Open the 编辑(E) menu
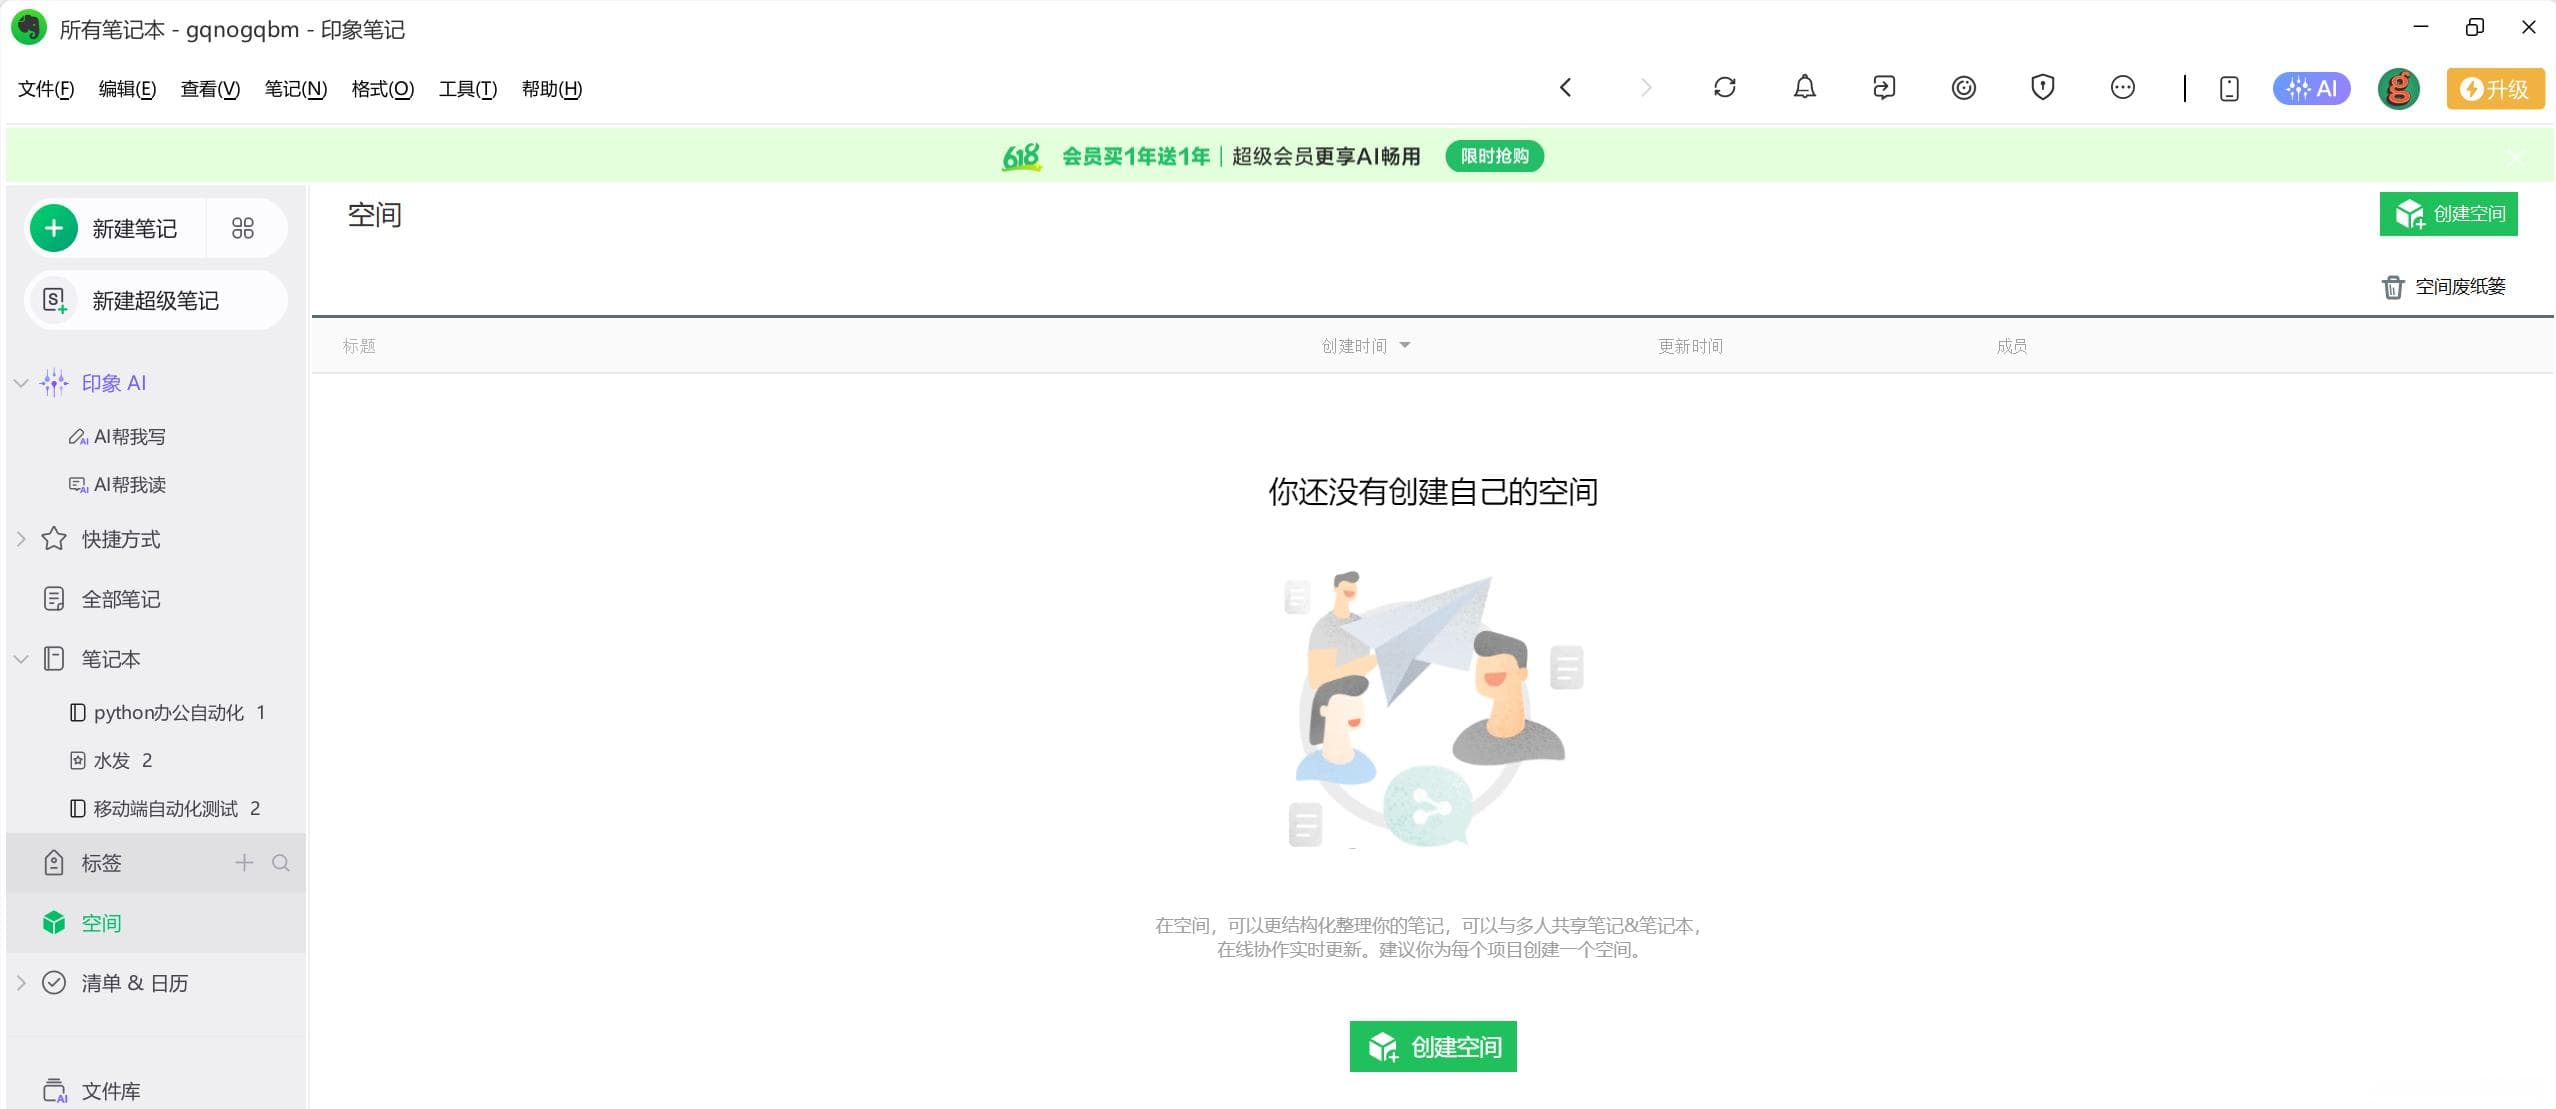This screenshot has height=1109, width=2556. pyautogui.click(x=127, y=89)
